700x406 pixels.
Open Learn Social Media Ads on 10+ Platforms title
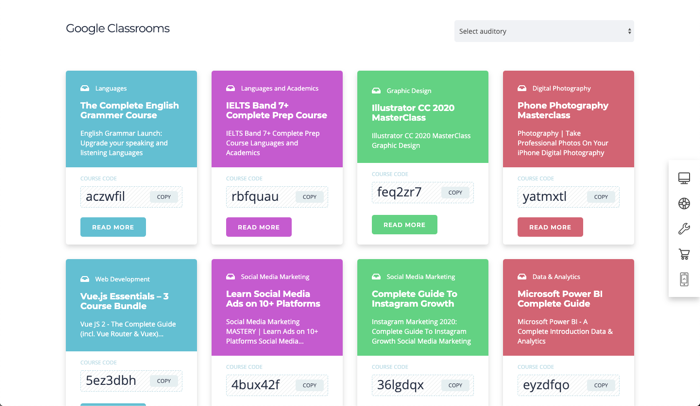coord(273,299)
